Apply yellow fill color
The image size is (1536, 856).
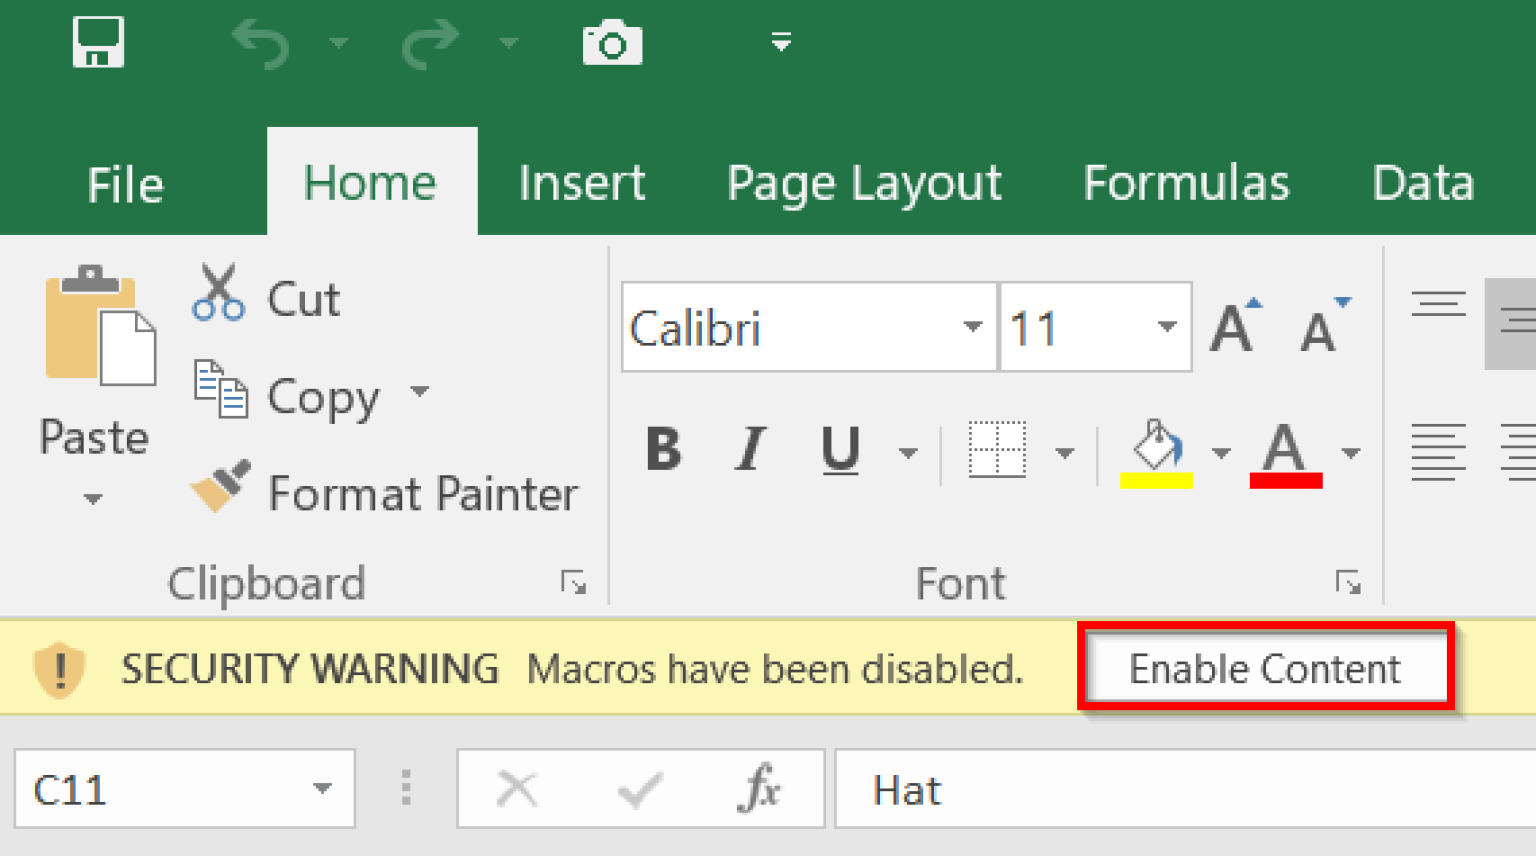tap(1157, 451)
